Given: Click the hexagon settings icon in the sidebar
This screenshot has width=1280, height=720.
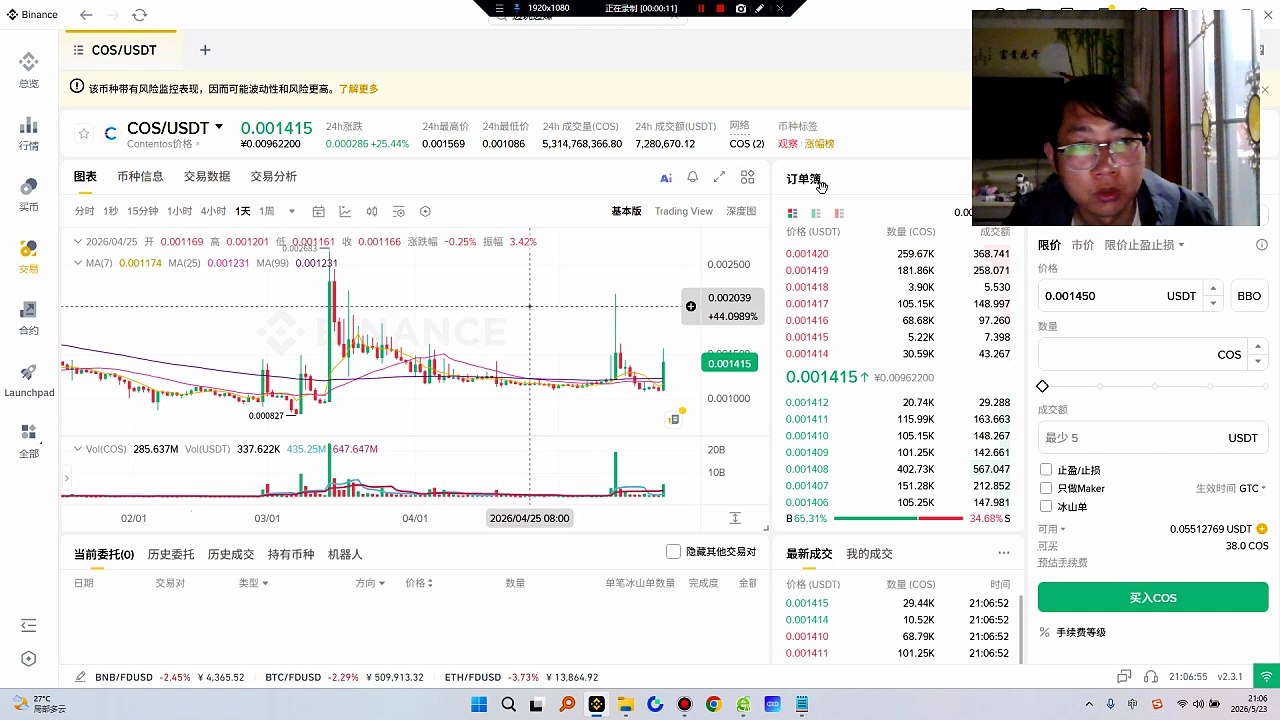Looking at the screenshot, I should click(x=29, y=659).
